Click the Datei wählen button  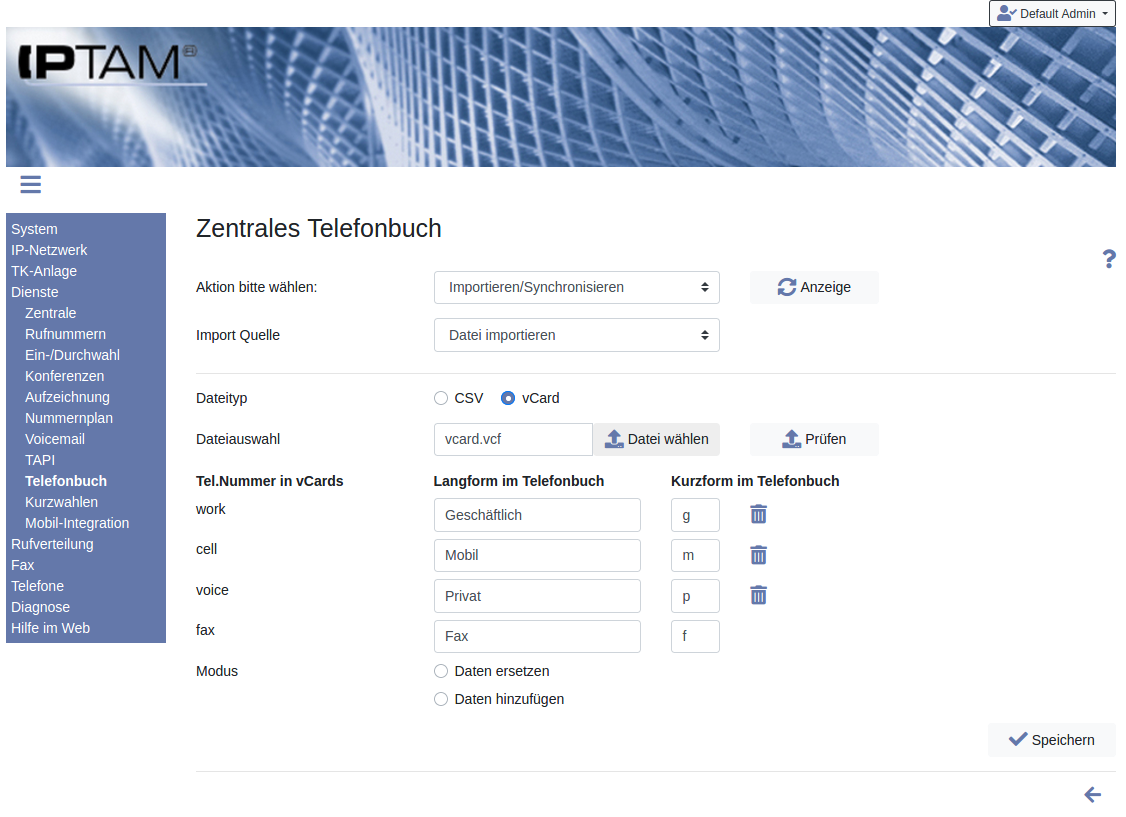coord(656,439)
